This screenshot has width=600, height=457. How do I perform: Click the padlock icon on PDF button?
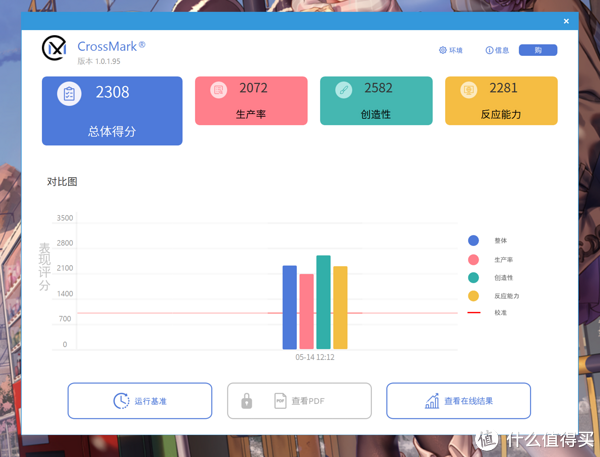click(247, 401)
